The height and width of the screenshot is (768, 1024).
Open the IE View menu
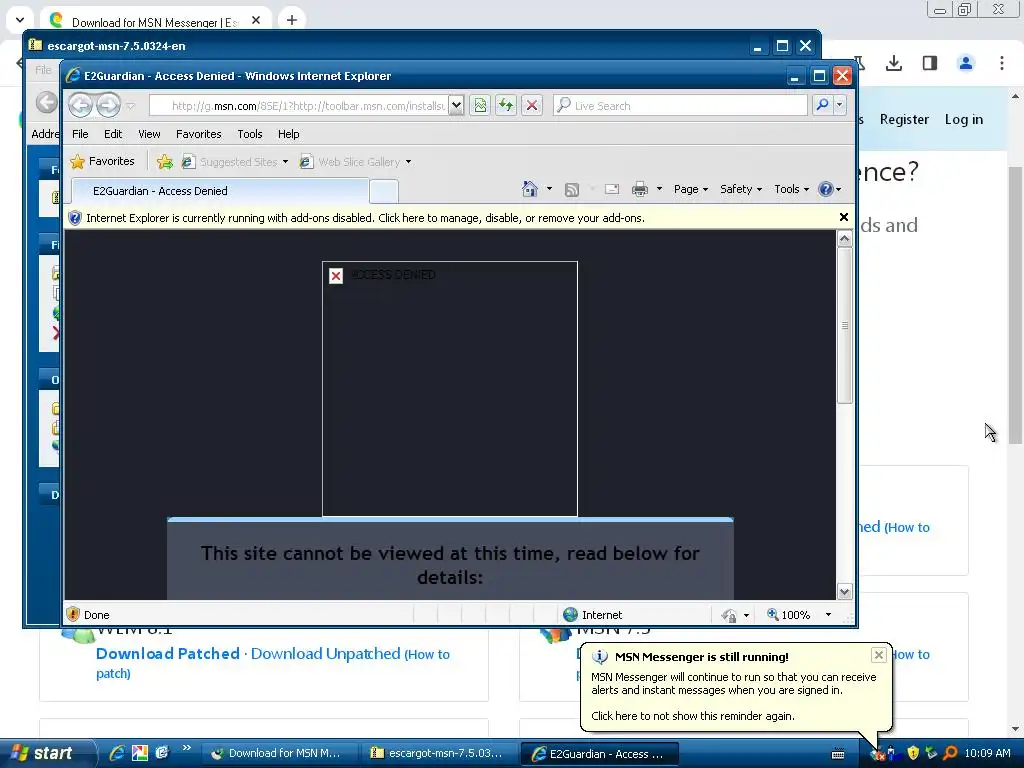(149, 134)
